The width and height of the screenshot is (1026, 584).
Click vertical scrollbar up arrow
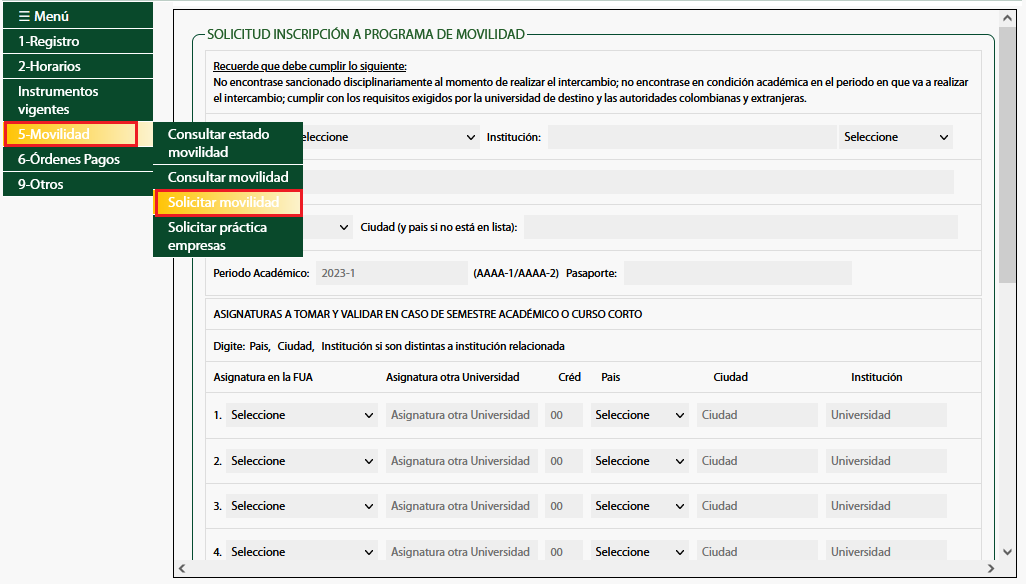[x=1007, y=18]
